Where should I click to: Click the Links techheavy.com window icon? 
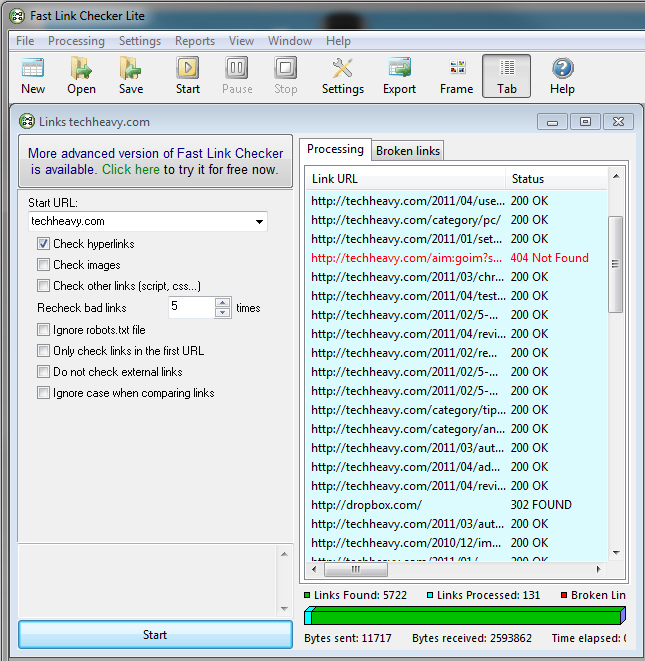tap(27, 121)
